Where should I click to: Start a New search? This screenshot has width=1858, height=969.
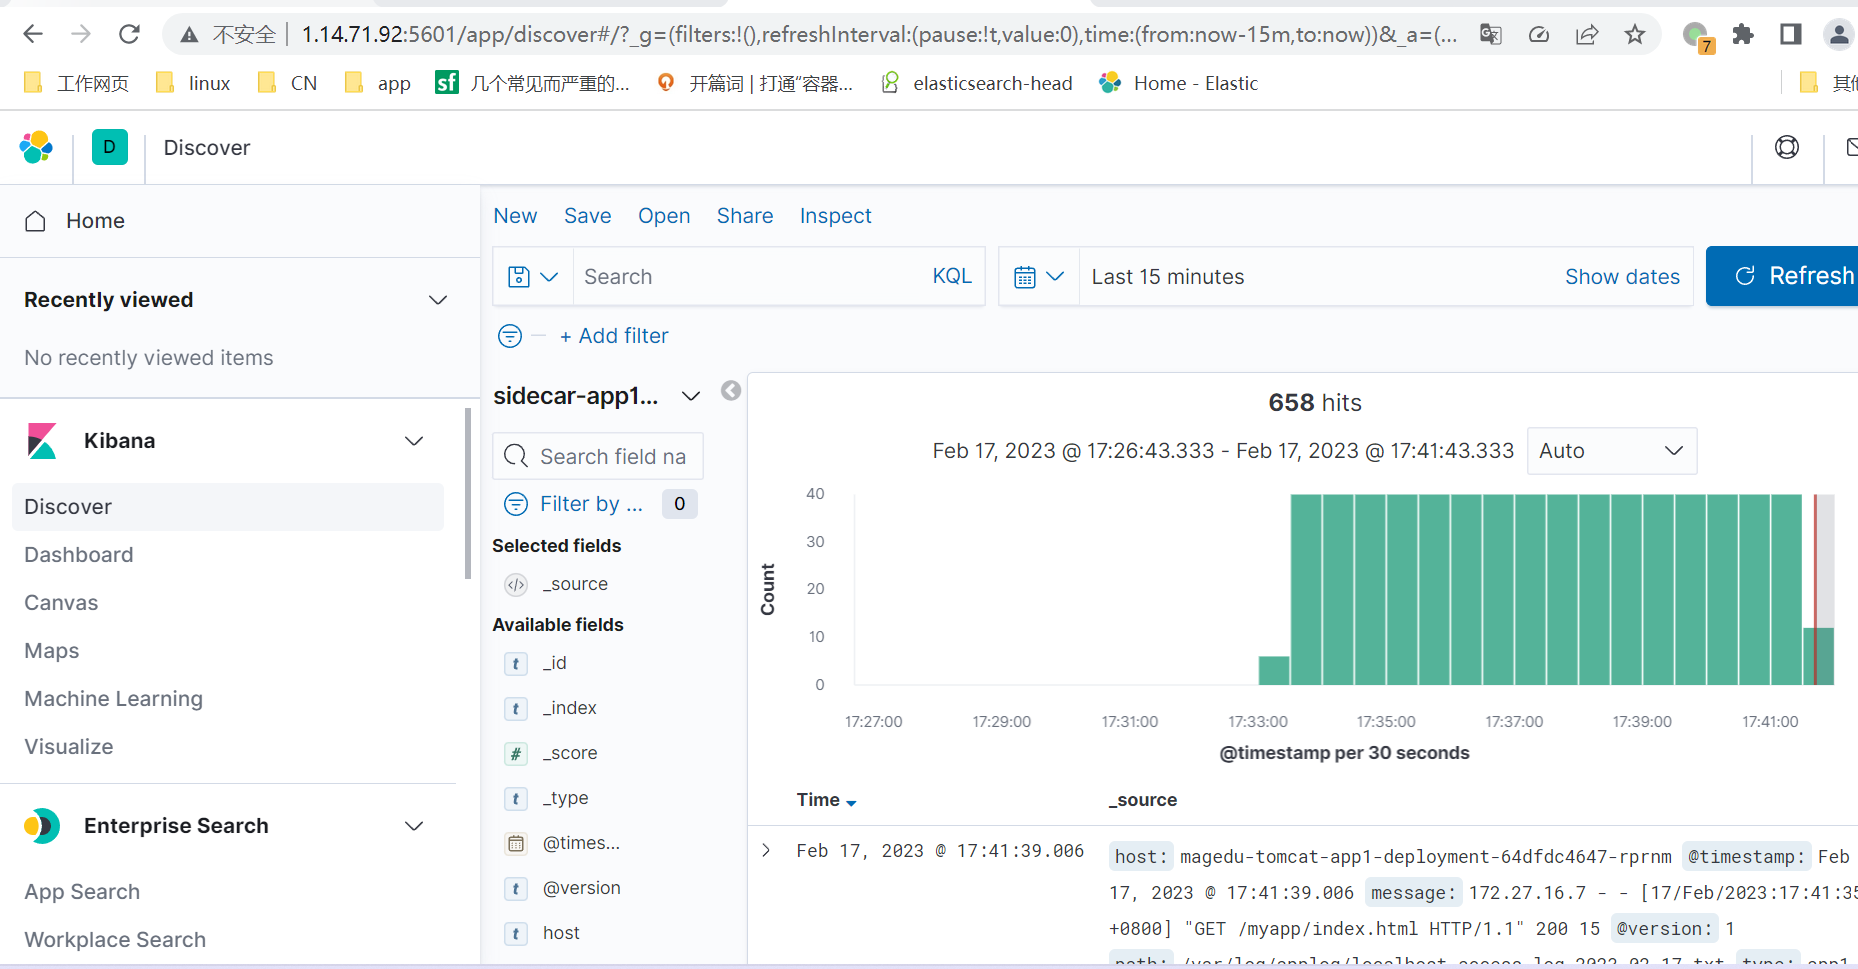[516, 216]
